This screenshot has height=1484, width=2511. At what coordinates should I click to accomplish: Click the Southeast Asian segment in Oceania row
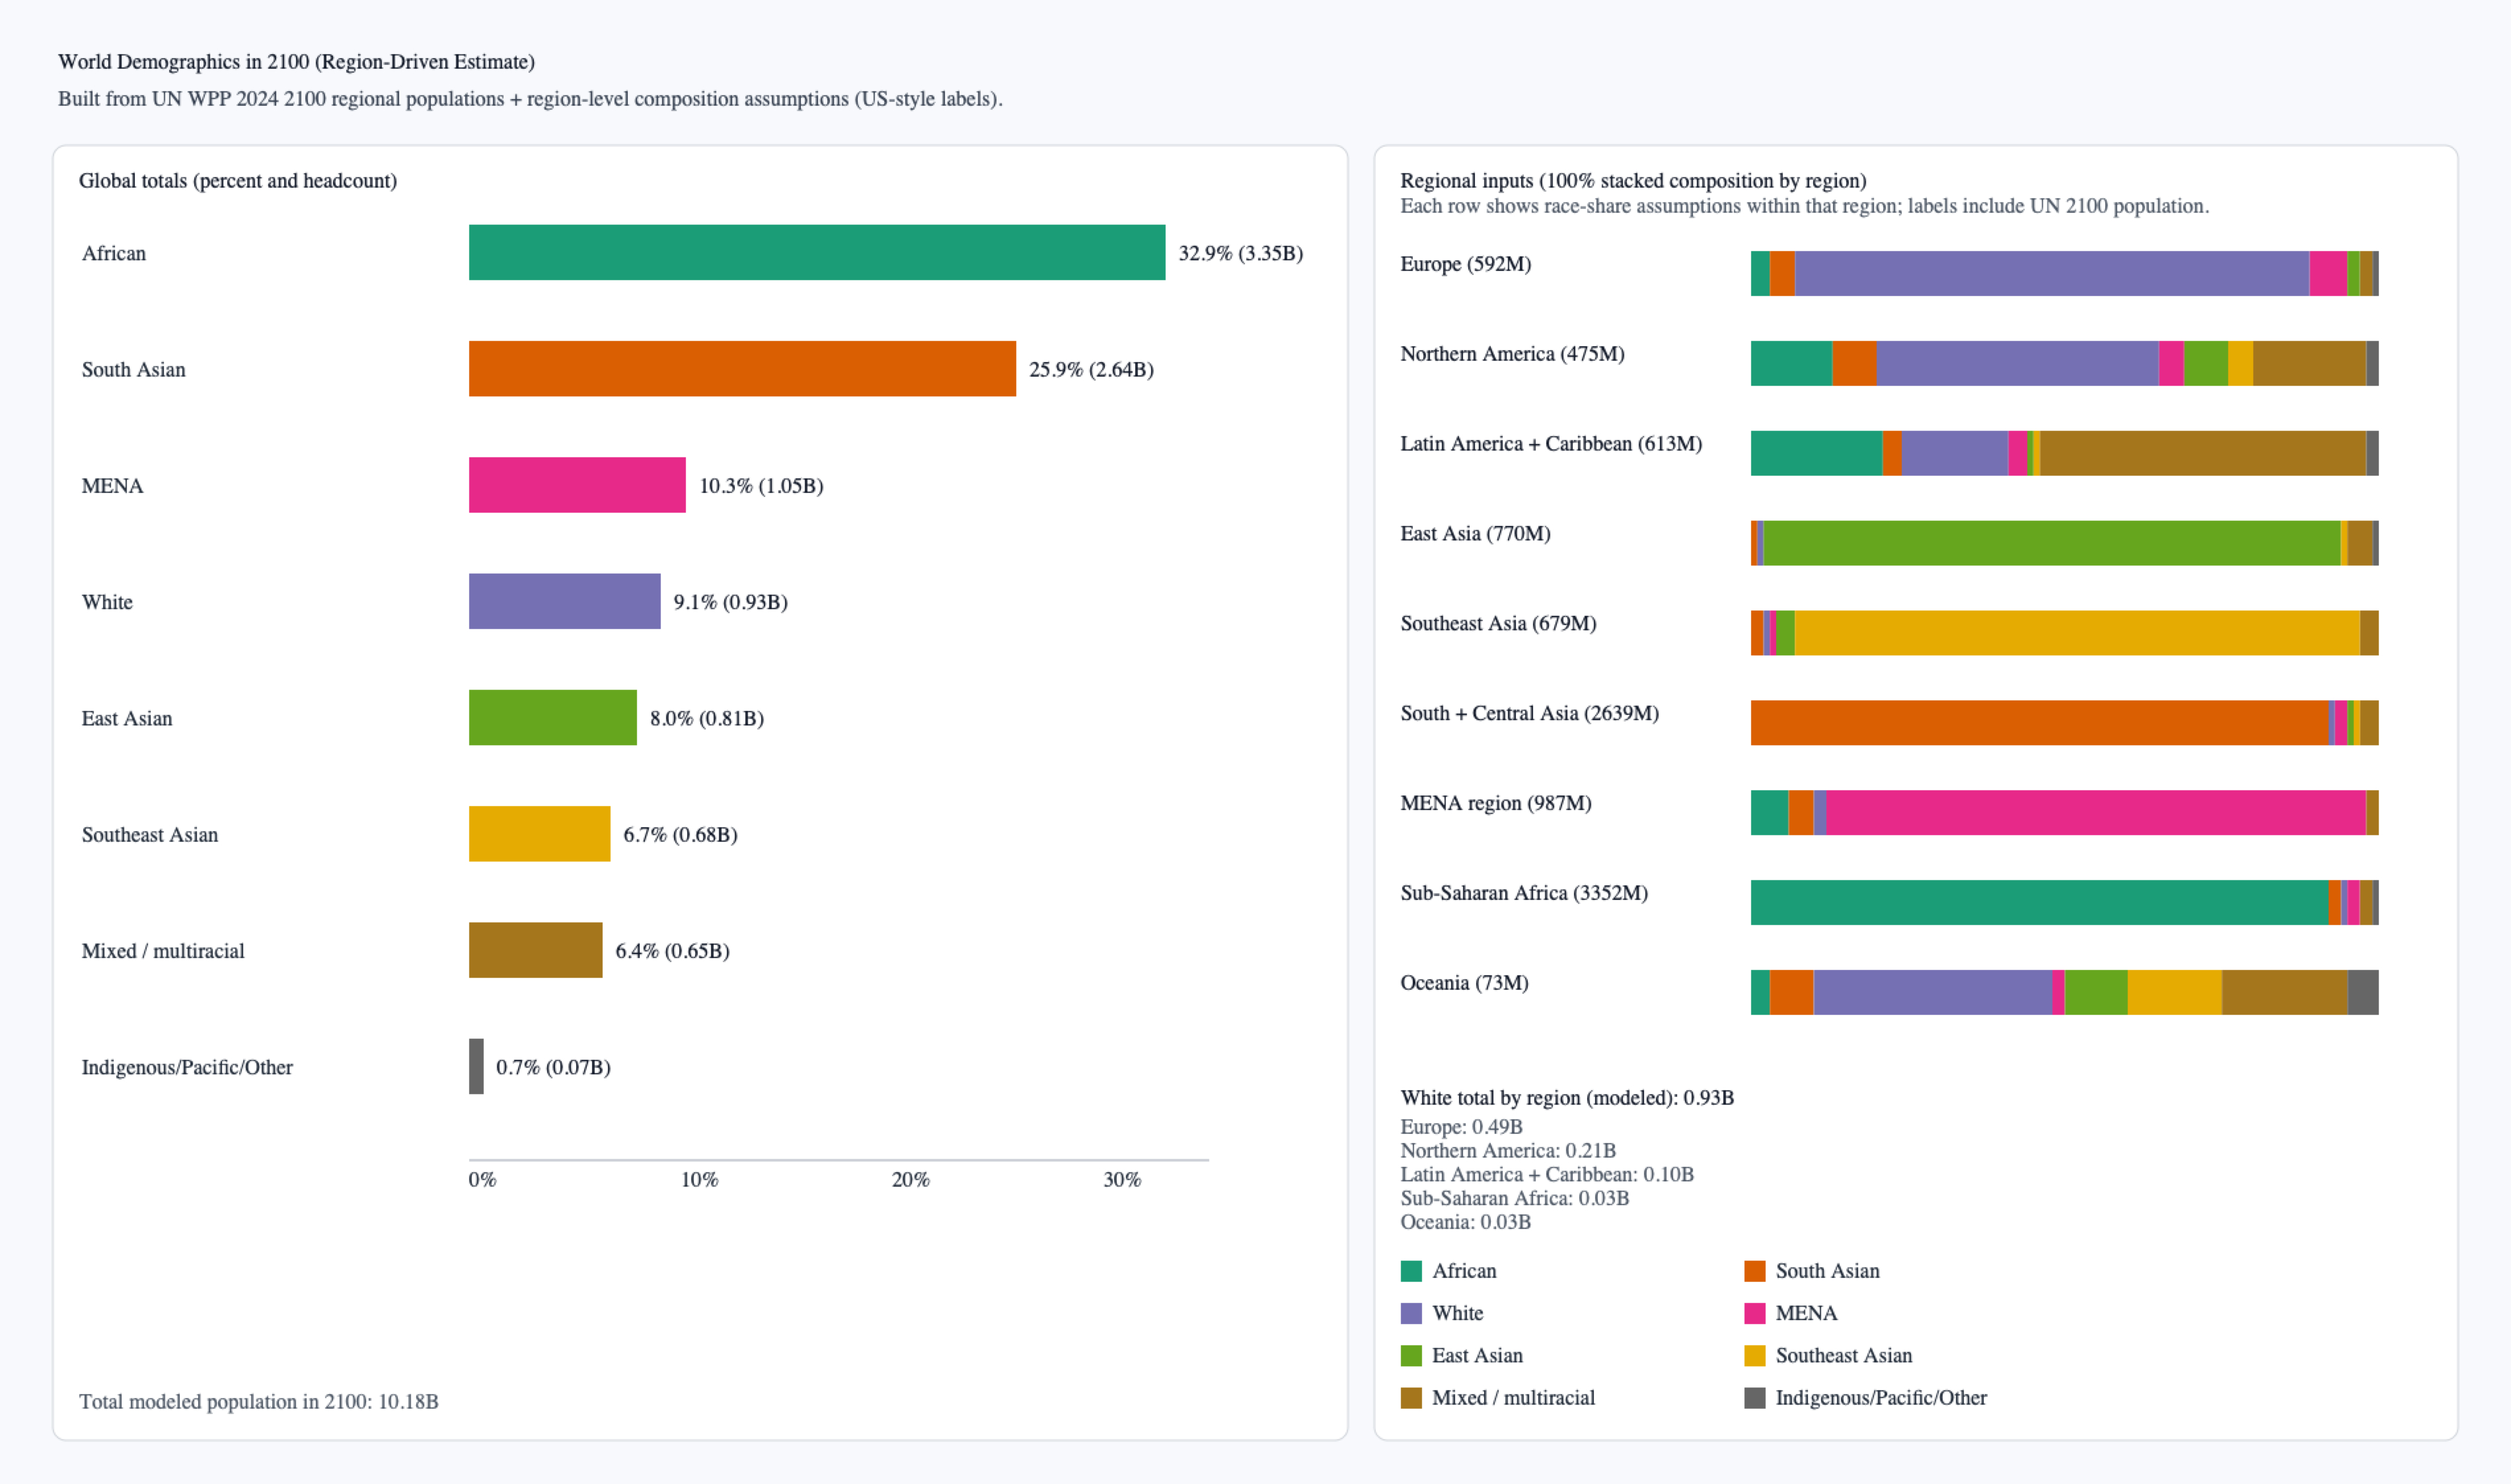[x=2174, y=992]
